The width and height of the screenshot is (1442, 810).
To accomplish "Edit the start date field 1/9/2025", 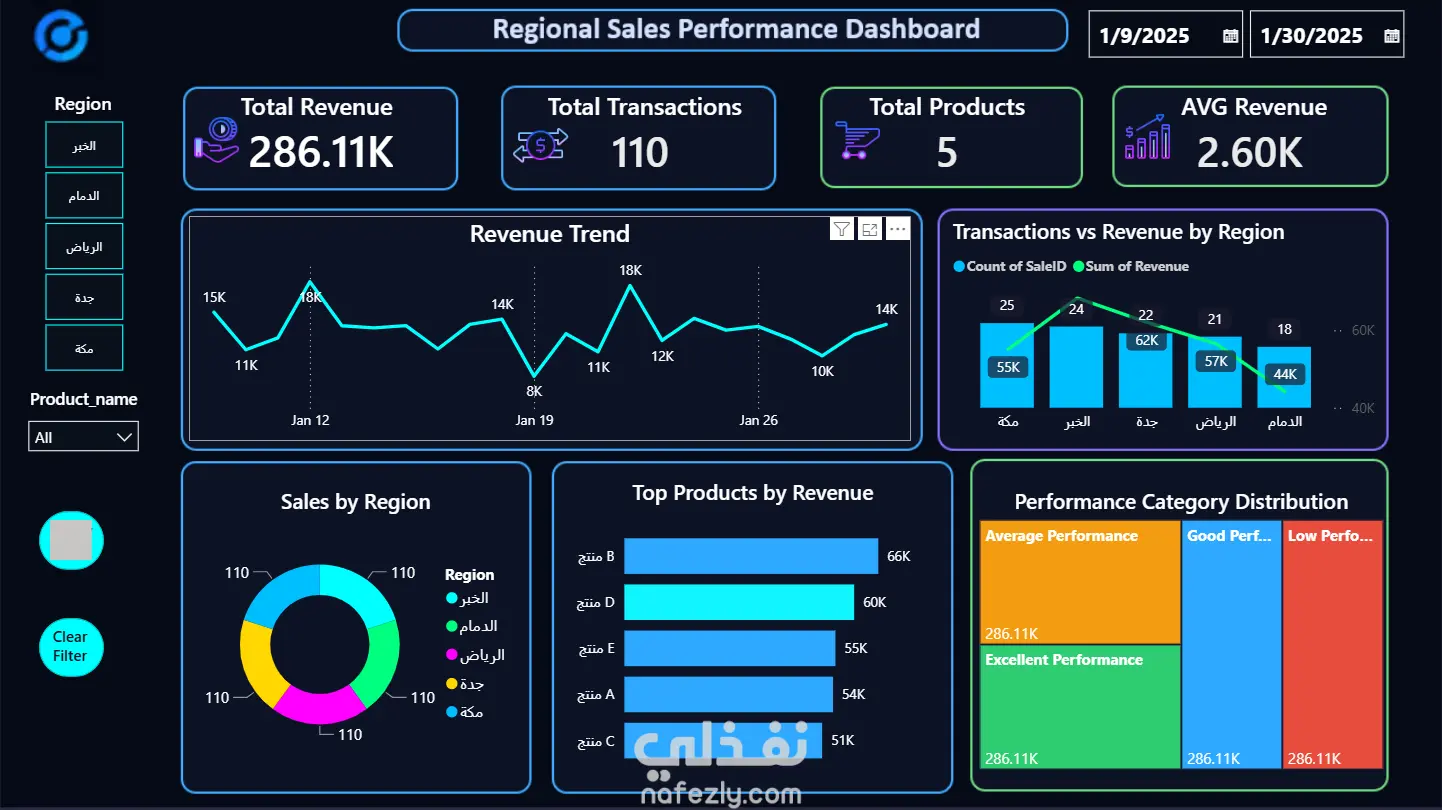I will click(1145, 36).
